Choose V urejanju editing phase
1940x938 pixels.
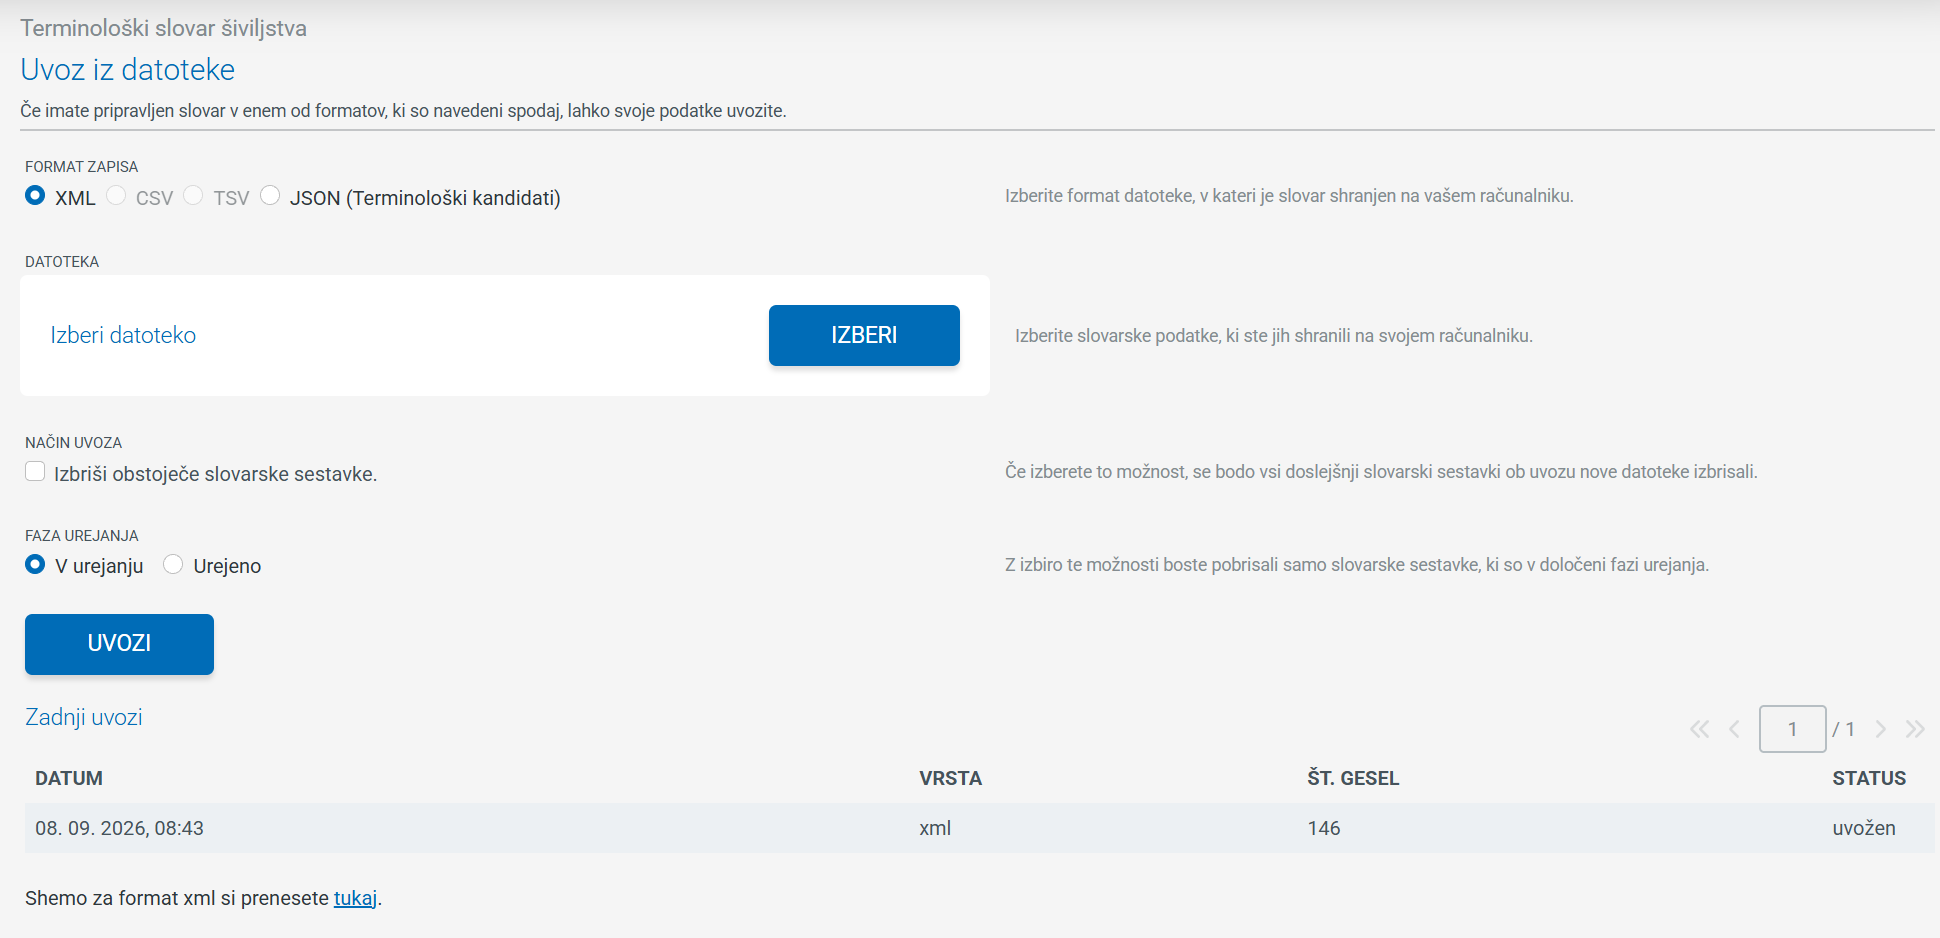35,565
